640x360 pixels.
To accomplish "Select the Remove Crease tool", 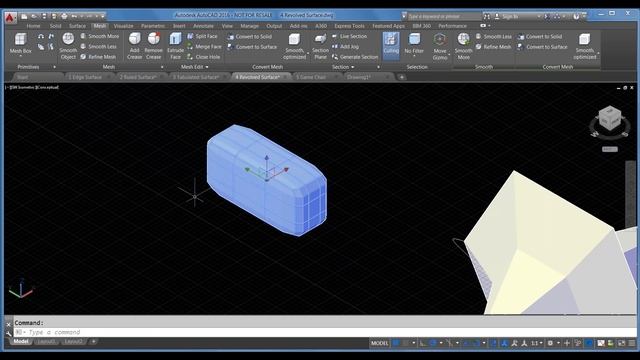I will [153, 46].
